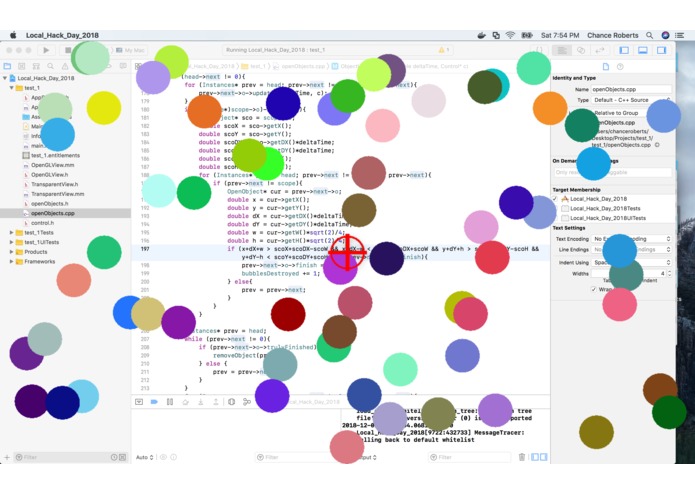Open the Local_Hack_Day_2018 application menu
The width and height of the screenshot is (695, 494).
[x=62, y=35]
